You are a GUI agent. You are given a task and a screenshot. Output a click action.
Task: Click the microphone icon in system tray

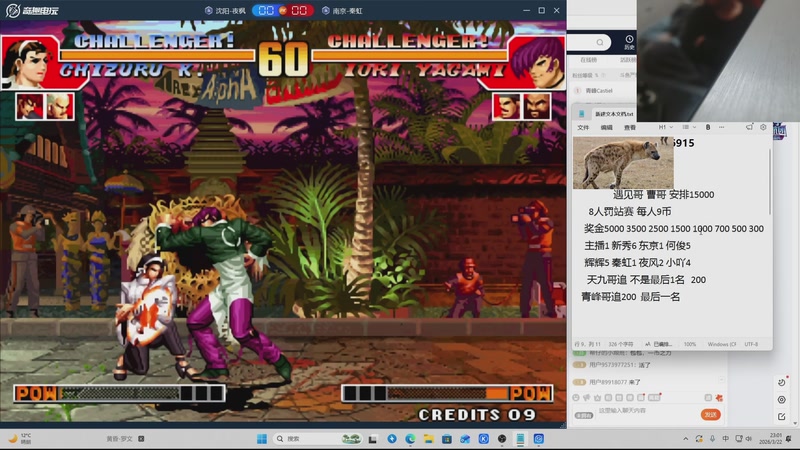point(712,439)
